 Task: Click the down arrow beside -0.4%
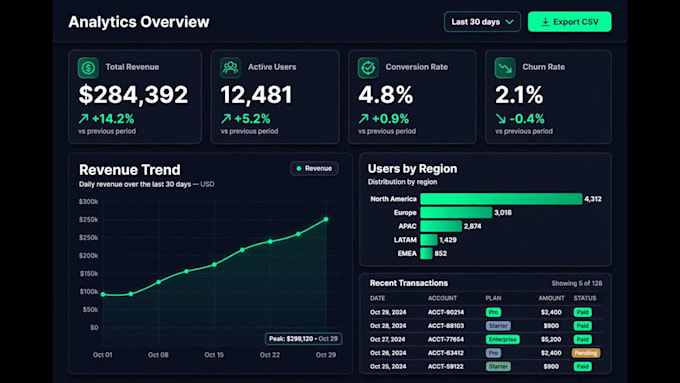tap(500, 118)
